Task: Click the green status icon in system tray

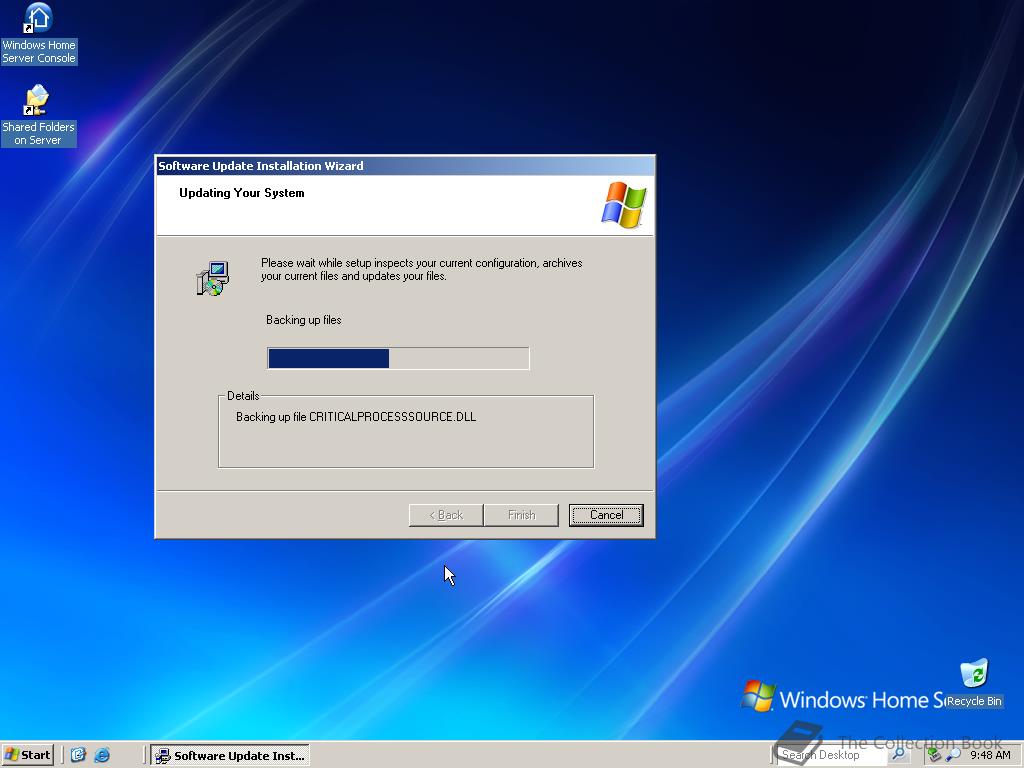Action: coord(934,755)
